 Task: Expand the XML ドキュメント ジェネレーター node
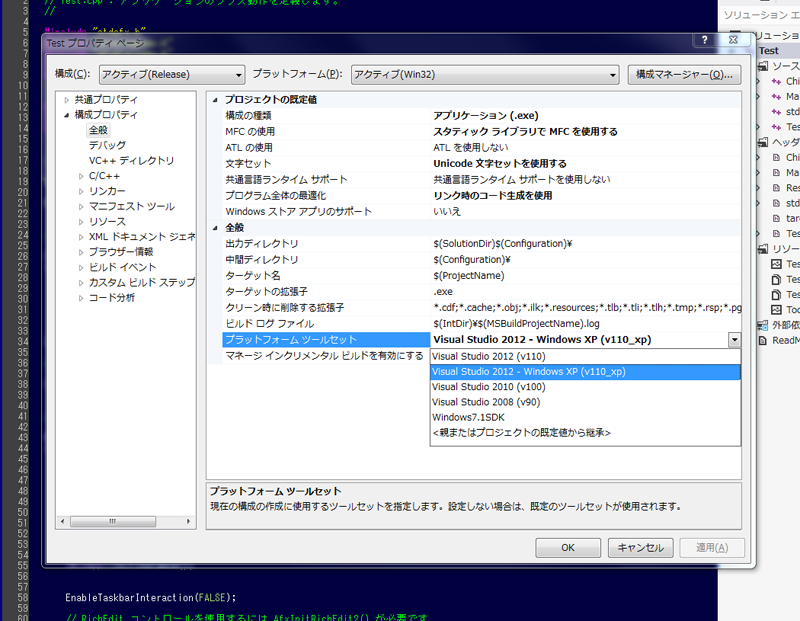(81, 237)
